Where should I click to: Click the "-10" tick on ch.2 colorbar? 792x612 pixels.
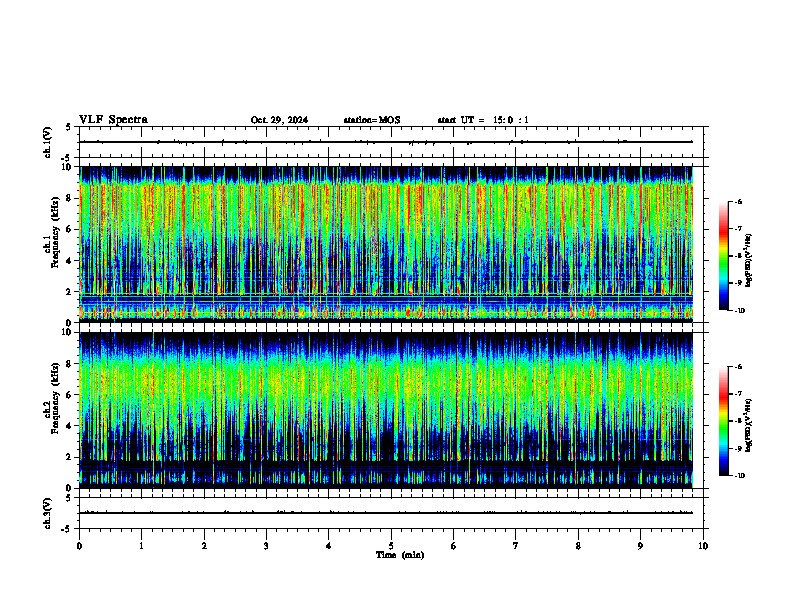tap(739, 476)
